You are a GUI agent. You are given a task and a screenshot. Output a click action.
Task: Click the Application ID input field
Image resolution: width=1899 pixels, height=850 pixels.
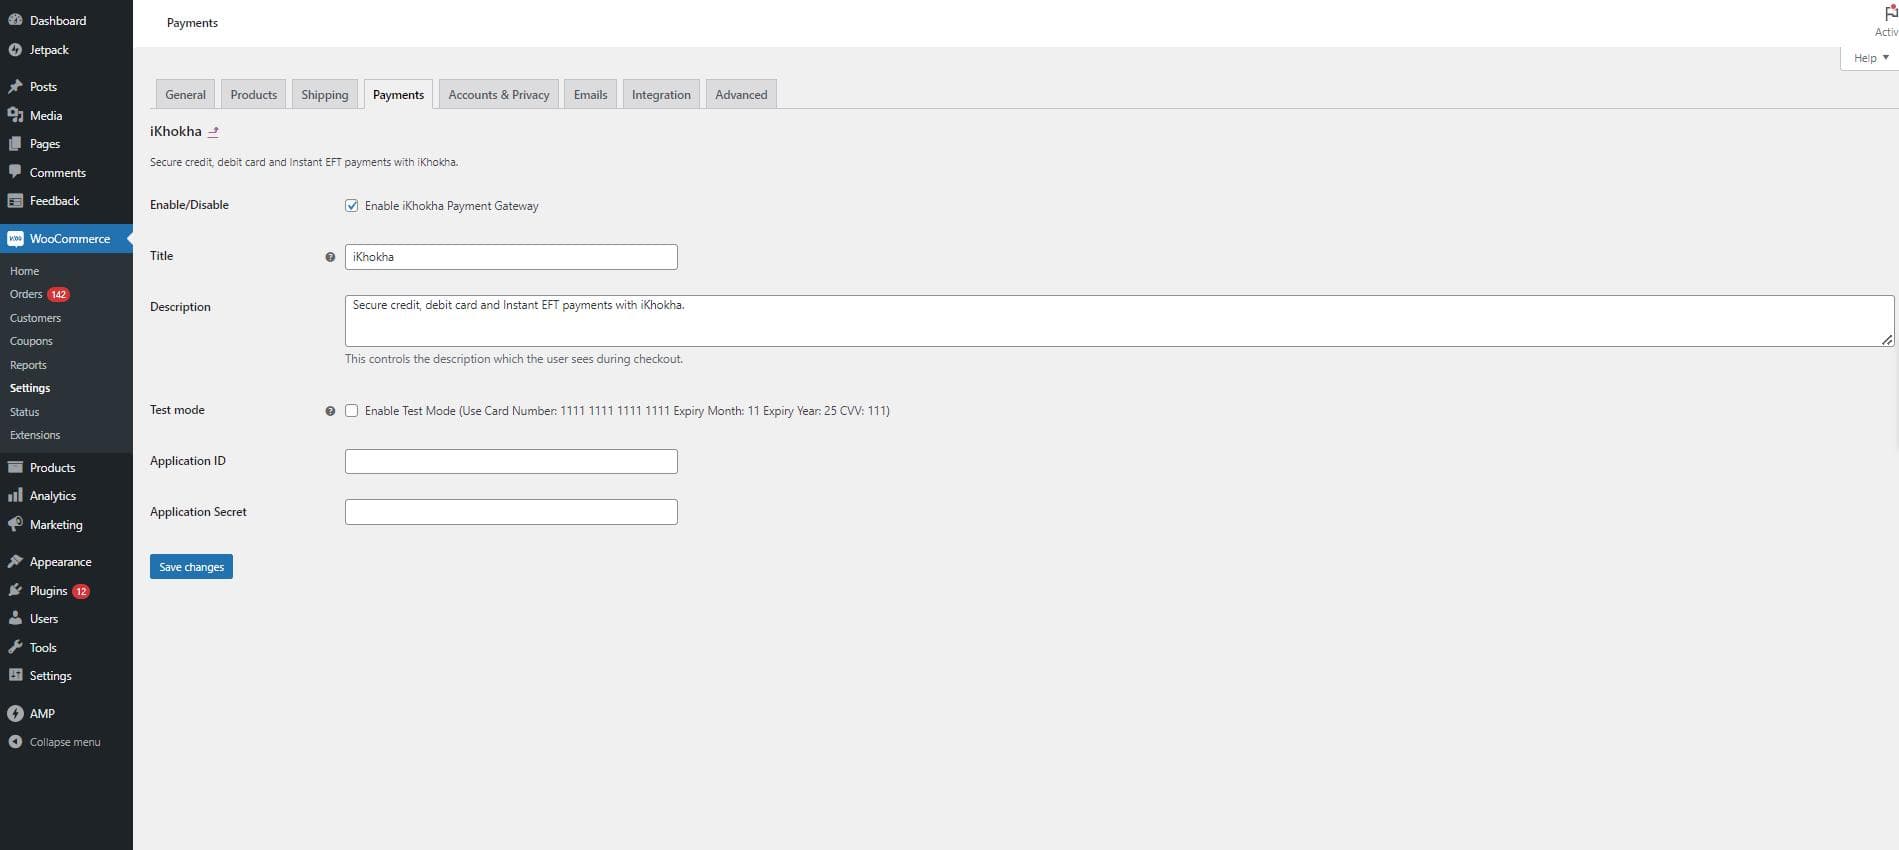point(511,461)
